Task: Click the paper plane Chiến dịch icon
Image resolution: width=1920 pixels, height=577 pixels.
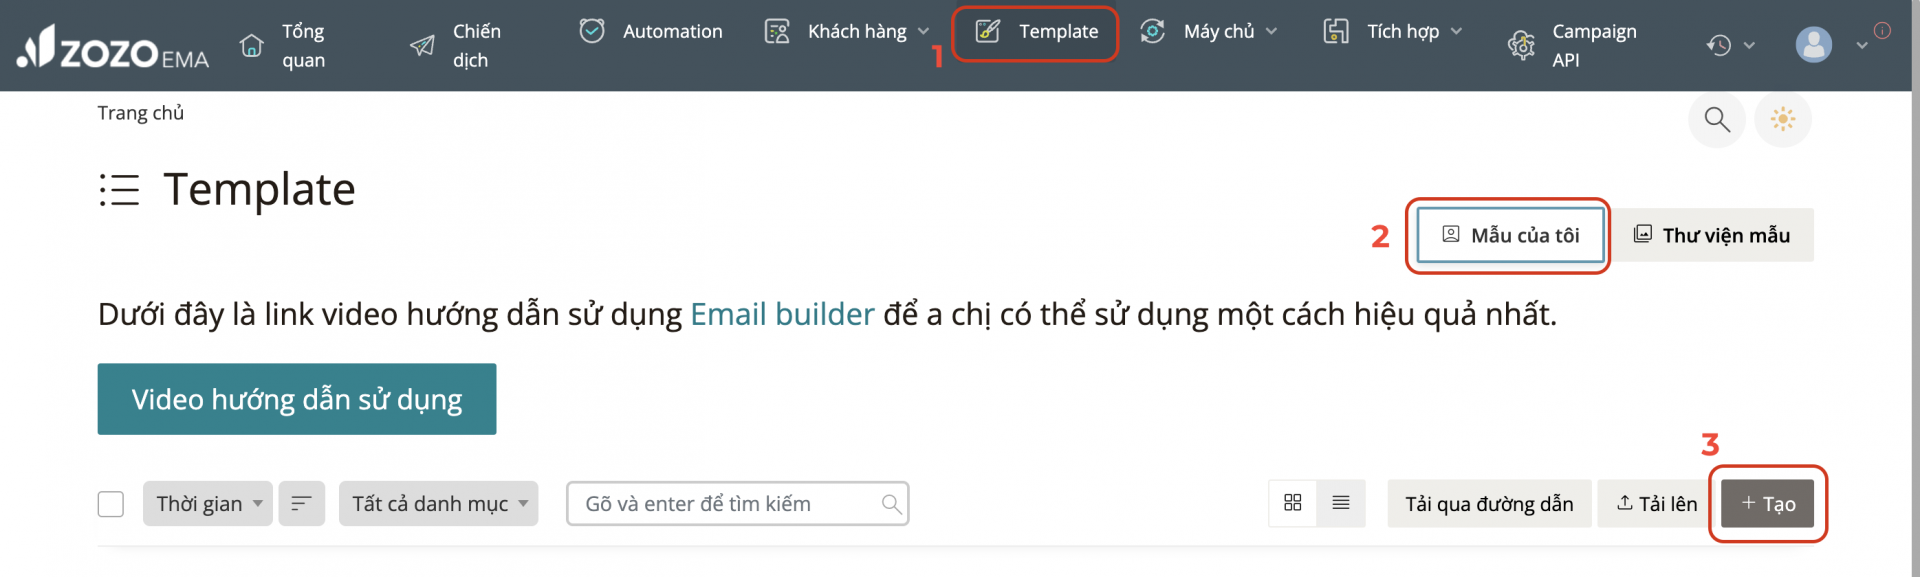Action: click(x=422, y=46)
